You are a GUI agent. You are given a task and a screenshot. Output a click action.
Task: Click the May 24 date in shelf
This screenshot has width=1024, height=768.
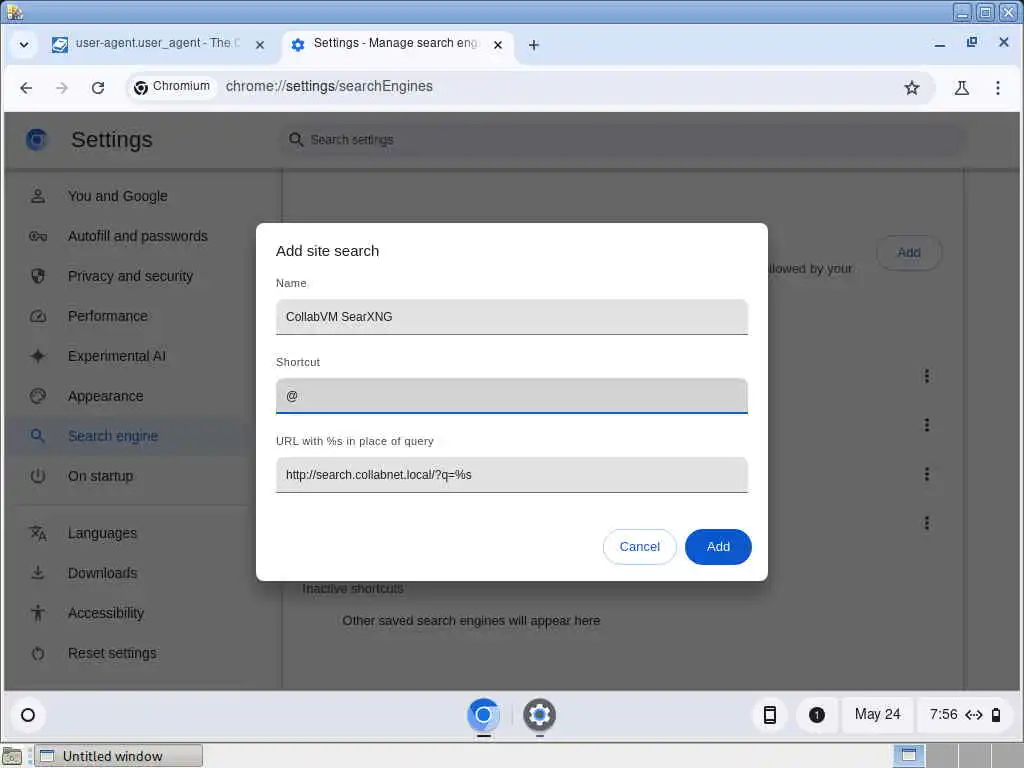click(877, 714)
